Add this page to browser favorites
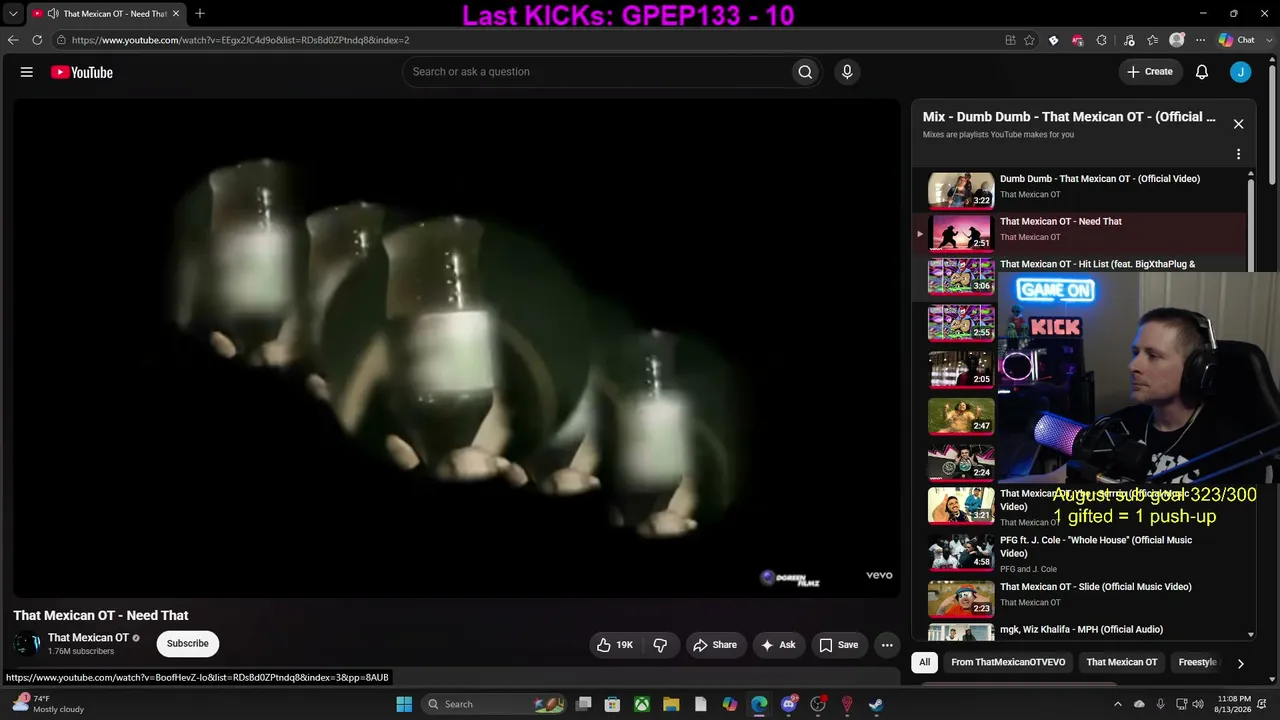Screen dimensions: 1280x720 [1029, 40]
